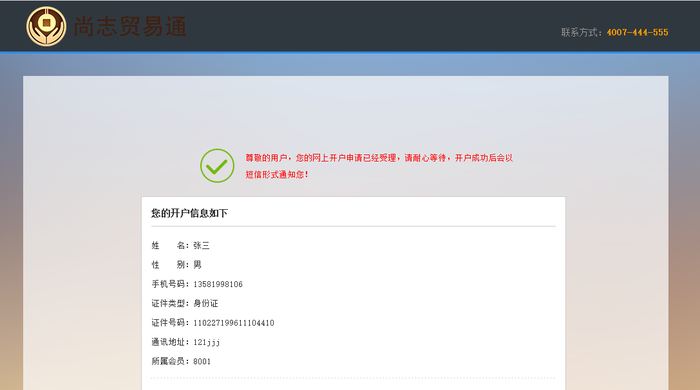Image resolution: width=700 pixels, height=390 pixels.
Task: Click the contact number 4007-444-555
Action: (x=638, y=32)
